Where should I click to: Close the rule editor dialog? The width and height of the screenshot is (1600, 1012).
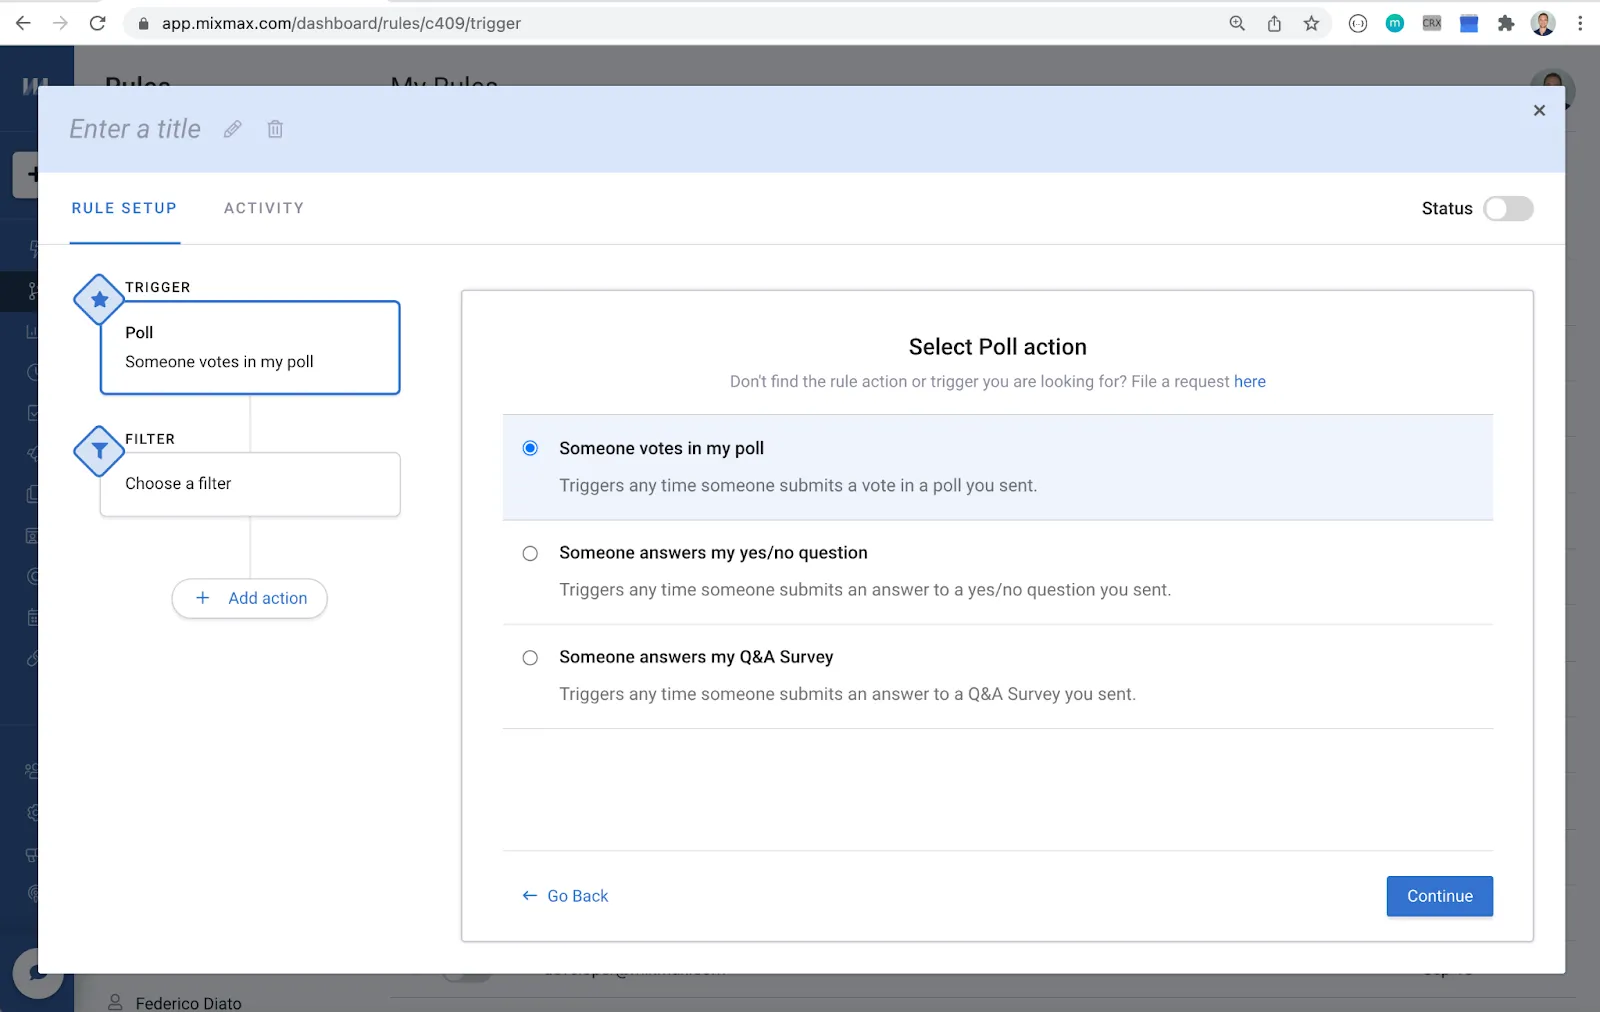click(1539, 111)
